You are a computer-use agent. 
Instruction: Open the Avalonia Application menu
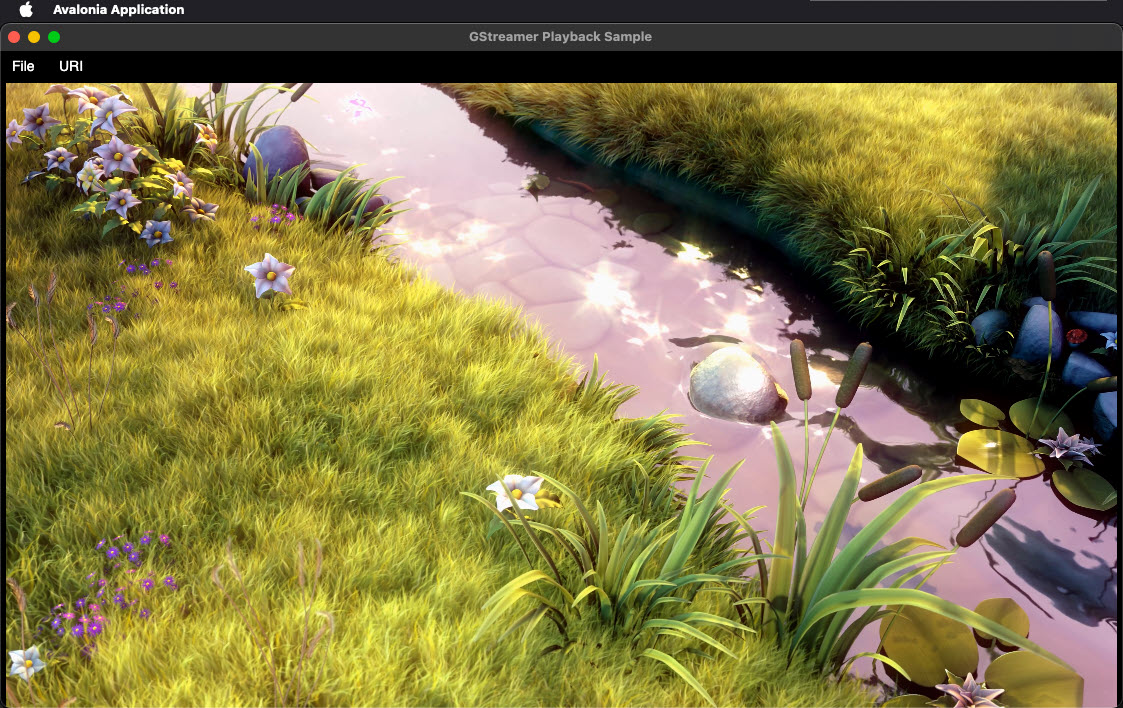(119, 9)
